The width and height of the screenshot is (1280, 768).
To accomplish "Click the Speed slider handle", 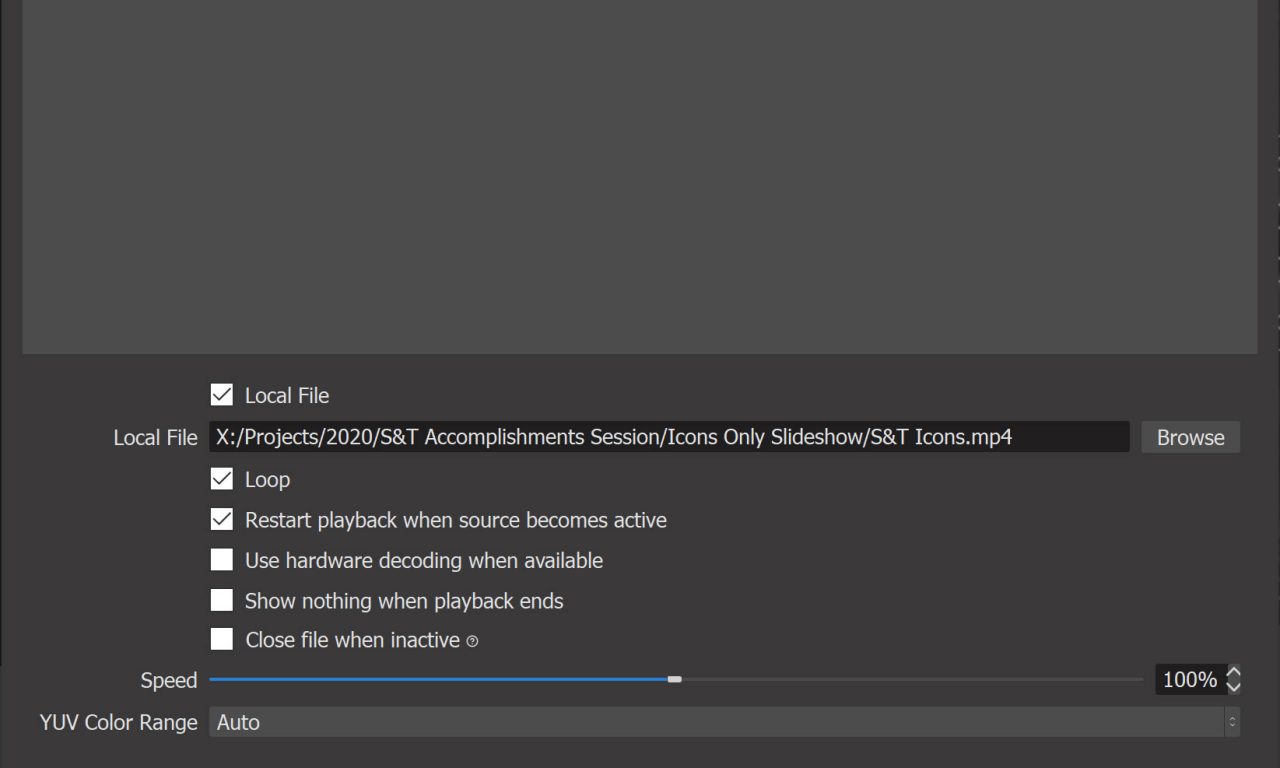I will click(x=675, y=680).
